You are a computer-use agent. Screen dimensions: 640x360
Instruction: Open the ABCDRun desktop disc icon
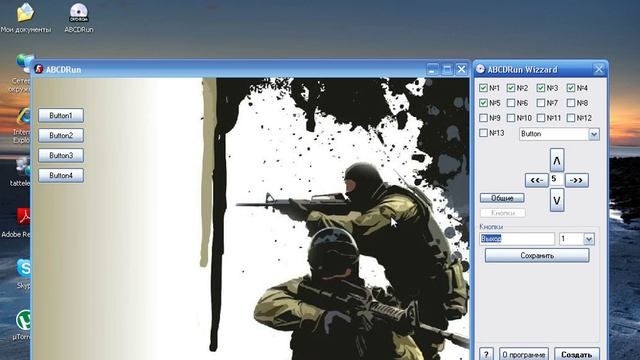point(79,18)
